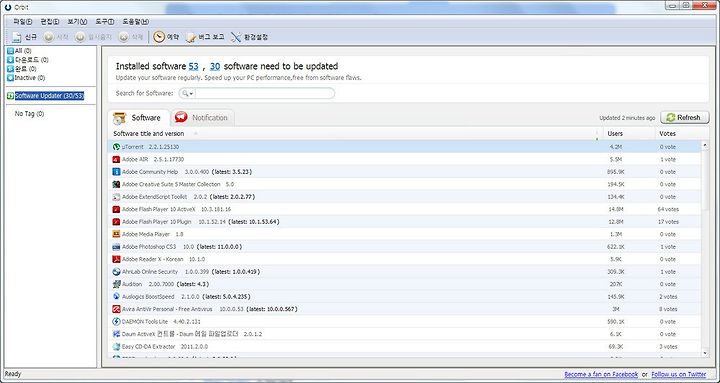Click the 버그 보고 bug report icon
Screen dimensions: 720x383
click(191, 37)
